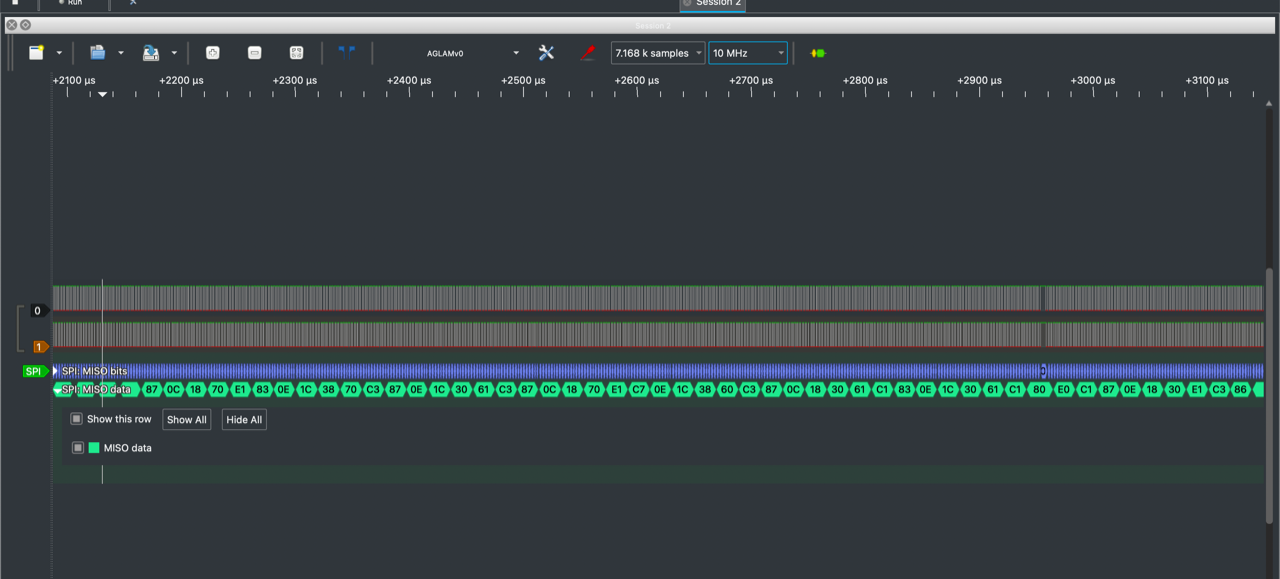The image size is (1280, 579).
Task: Zoom out using the minus icon
Action: 254,53
